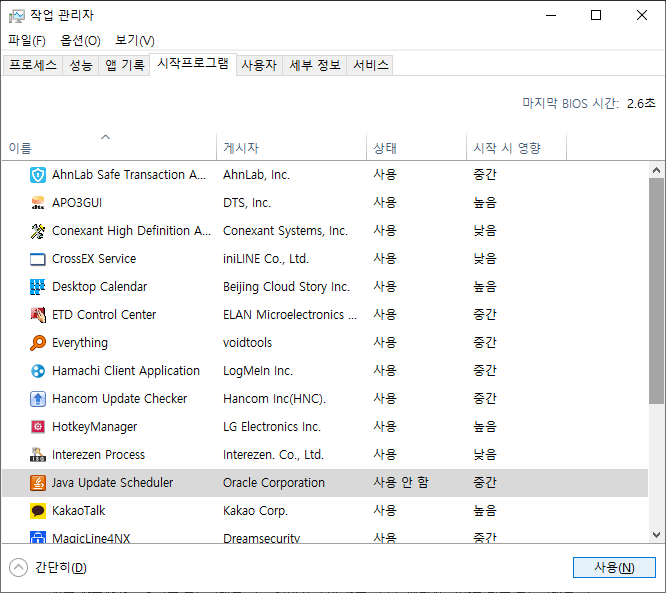Collapse to simple view with 간단히 arrow
Viewport: 666px width, 593px height.
point(18,568)
